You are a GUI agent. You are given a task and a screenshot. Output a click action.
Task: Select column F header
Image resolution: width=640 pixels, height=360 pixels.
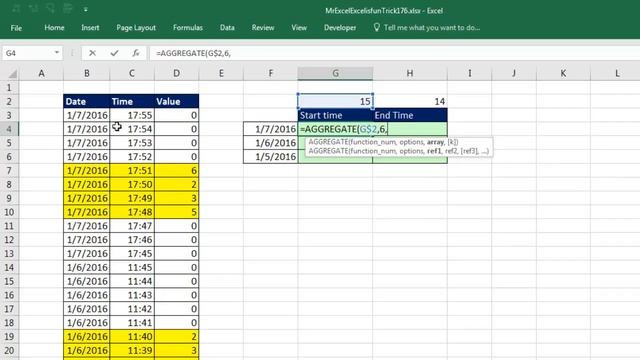[x=271, y=73]
